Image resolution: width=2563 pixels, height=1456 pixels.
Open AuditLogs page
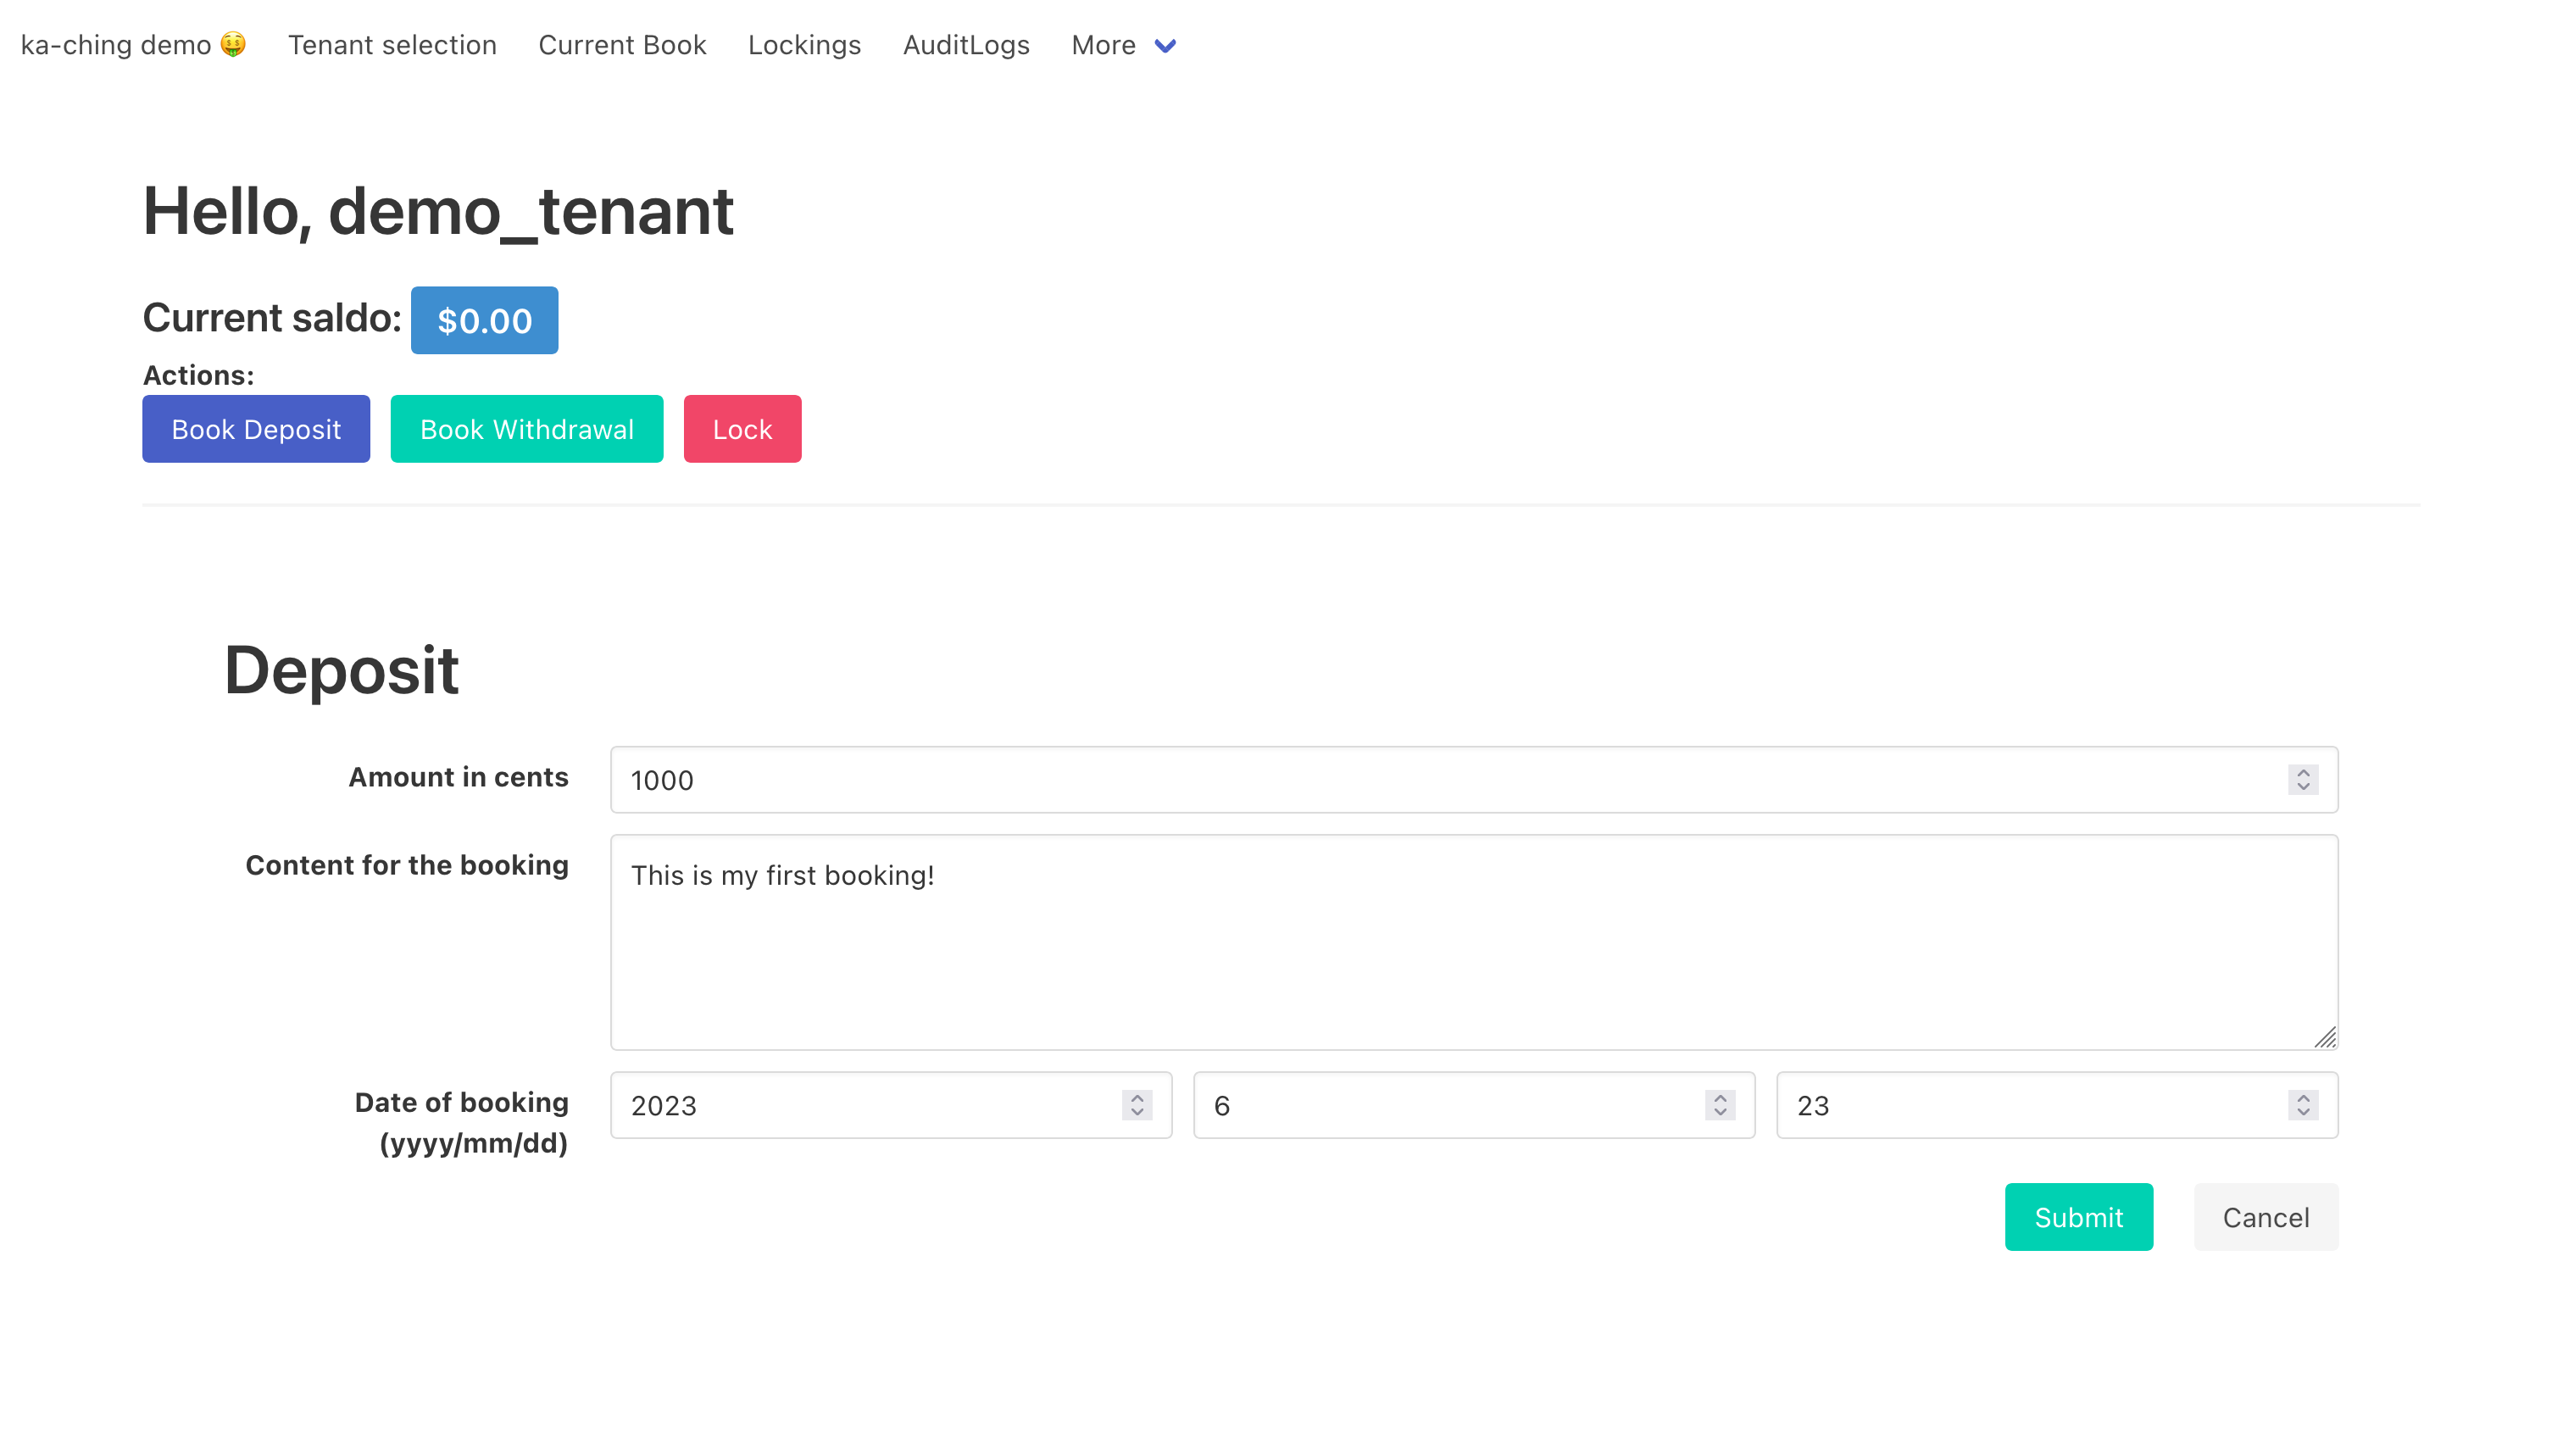[965, 46]
